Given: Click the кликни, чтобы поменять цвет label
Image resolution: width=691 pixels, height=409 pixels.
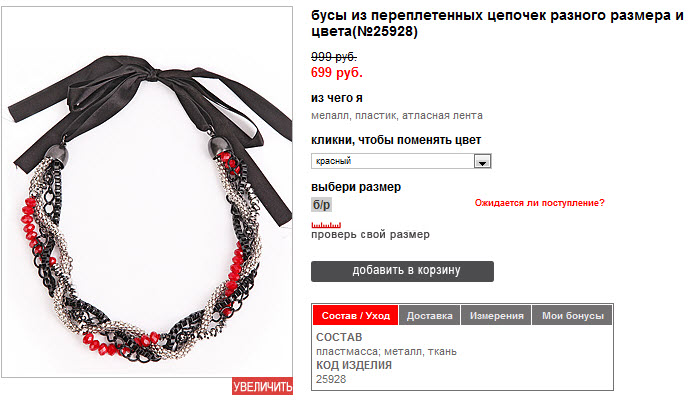Looking at the screenshot, I should (x=396, y=140).
